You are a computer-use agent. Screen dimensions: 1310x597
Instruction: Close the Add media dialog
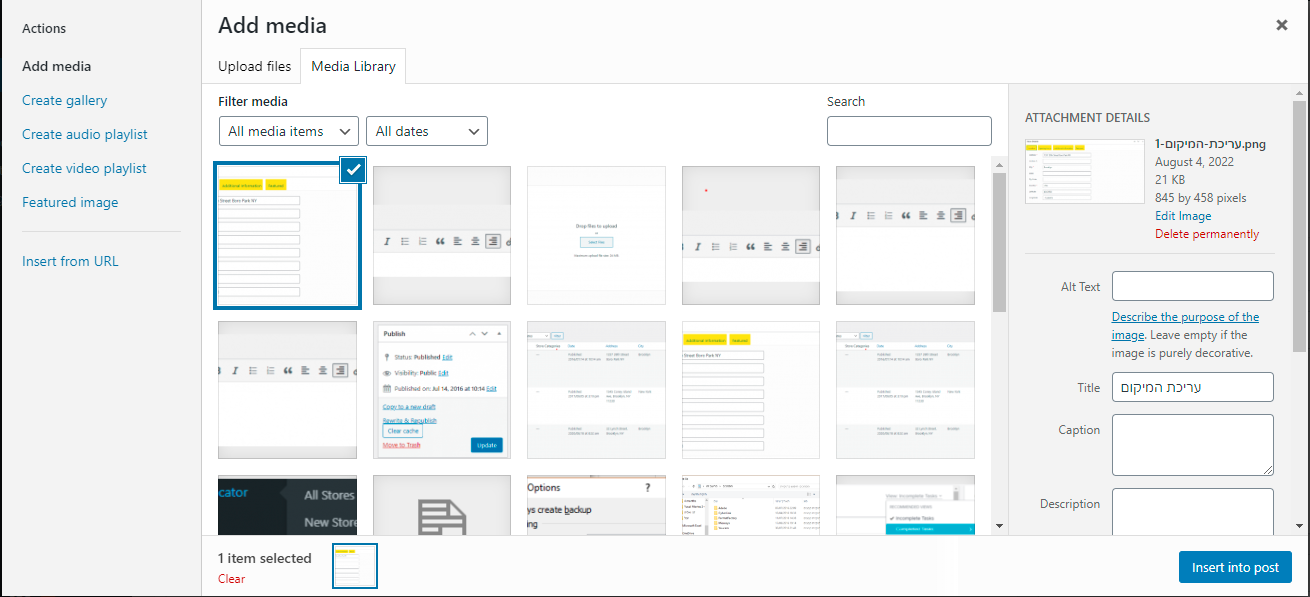pos(1281,26)
